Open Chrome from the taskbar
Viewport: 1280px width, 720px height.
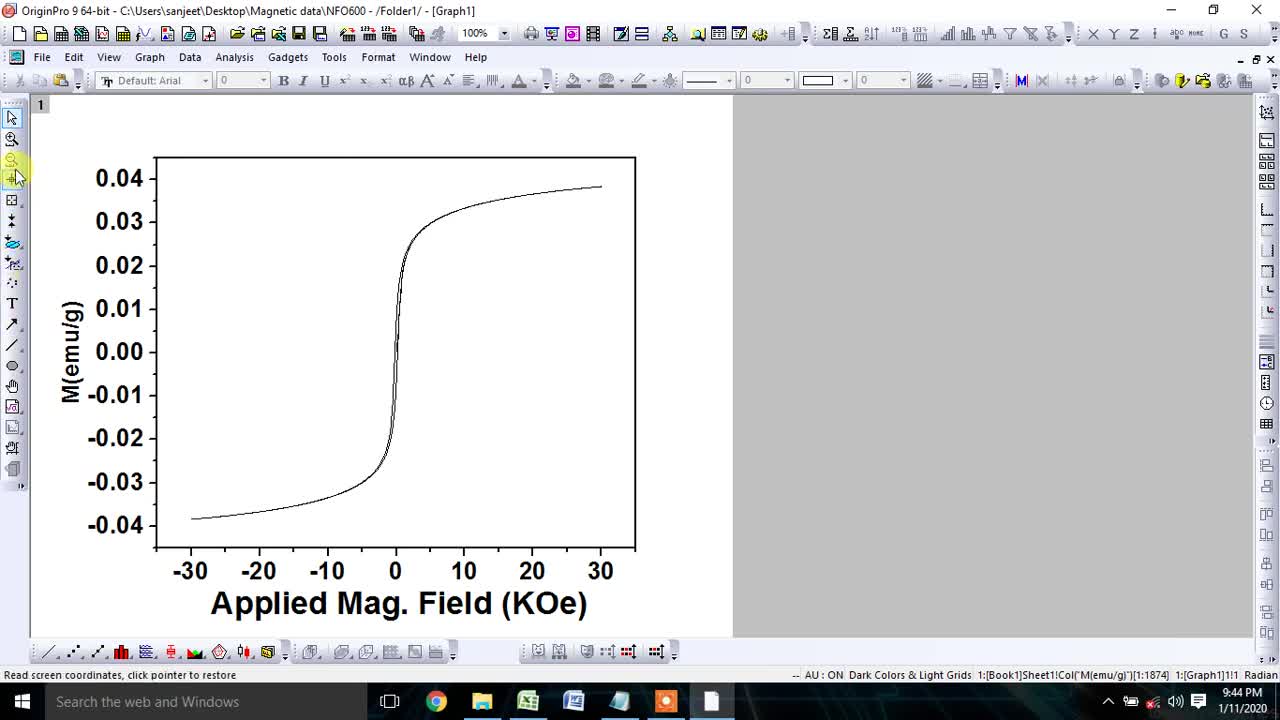pos(436,702)
